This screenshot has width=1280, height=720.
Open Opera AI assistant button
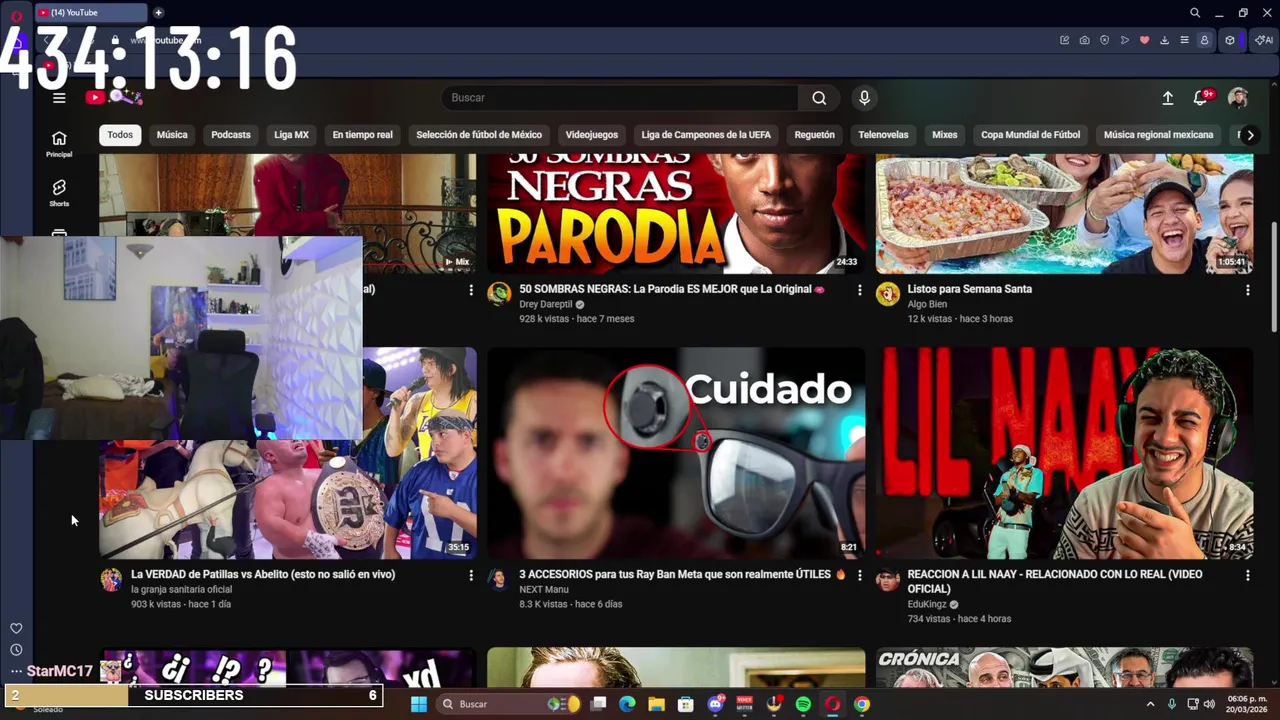pos(1265,40)
